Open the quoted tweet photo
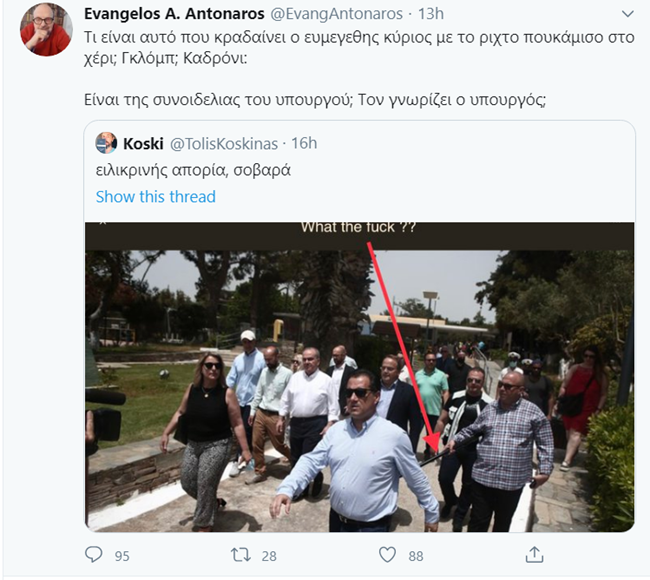The height and width of the screenshot is (580, 650). (x=359, y=377)
